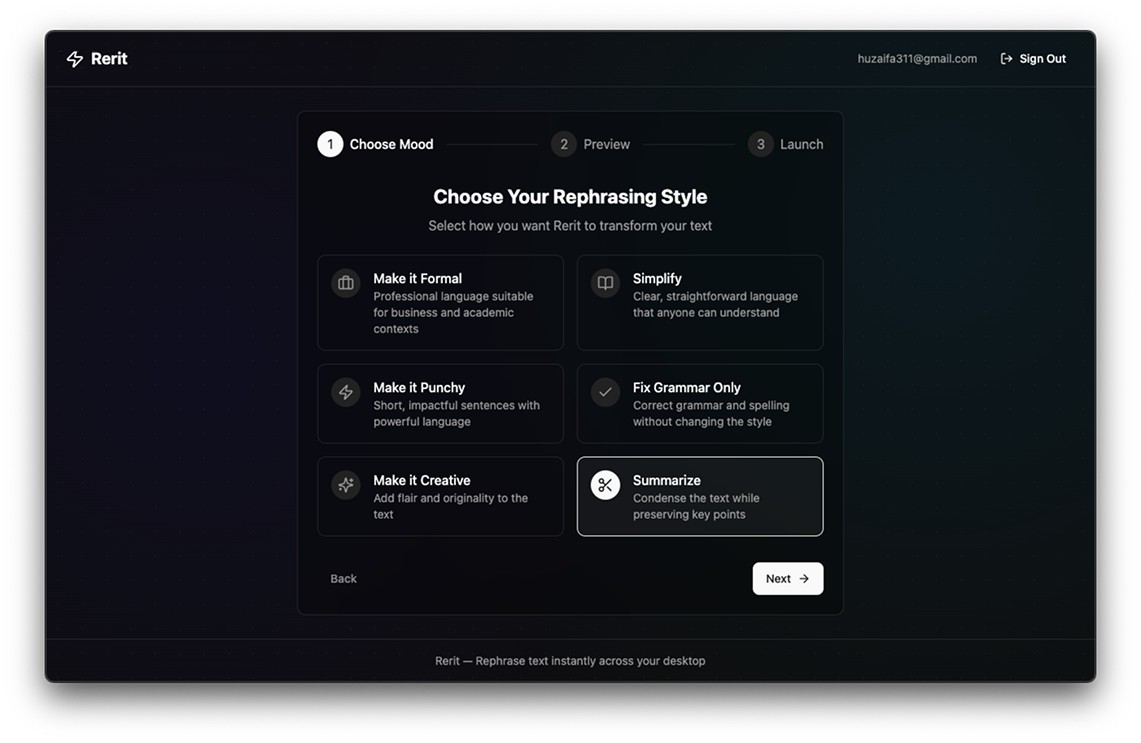The height and width of the screenshot is (743, 1141).
Task: Click the Add flair and originality description
Action: coord(450,506)
